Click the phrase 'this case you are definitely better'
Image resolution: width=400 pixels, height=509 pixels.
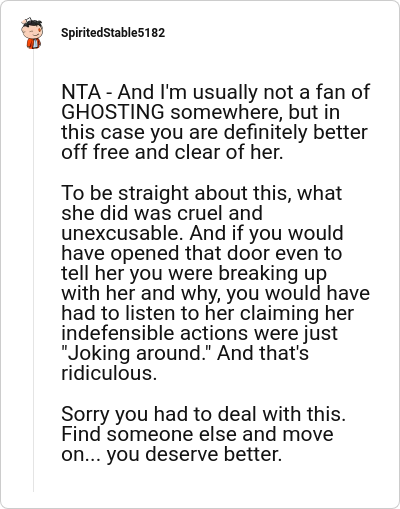click(214, 132)
